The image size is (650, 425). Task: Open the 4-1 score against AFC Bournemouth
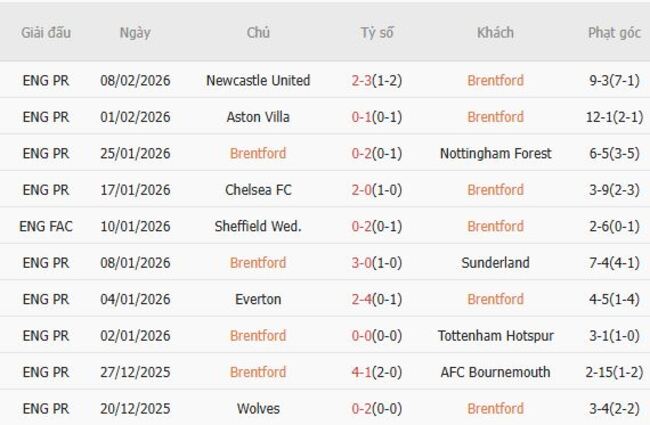pos(362,372)
